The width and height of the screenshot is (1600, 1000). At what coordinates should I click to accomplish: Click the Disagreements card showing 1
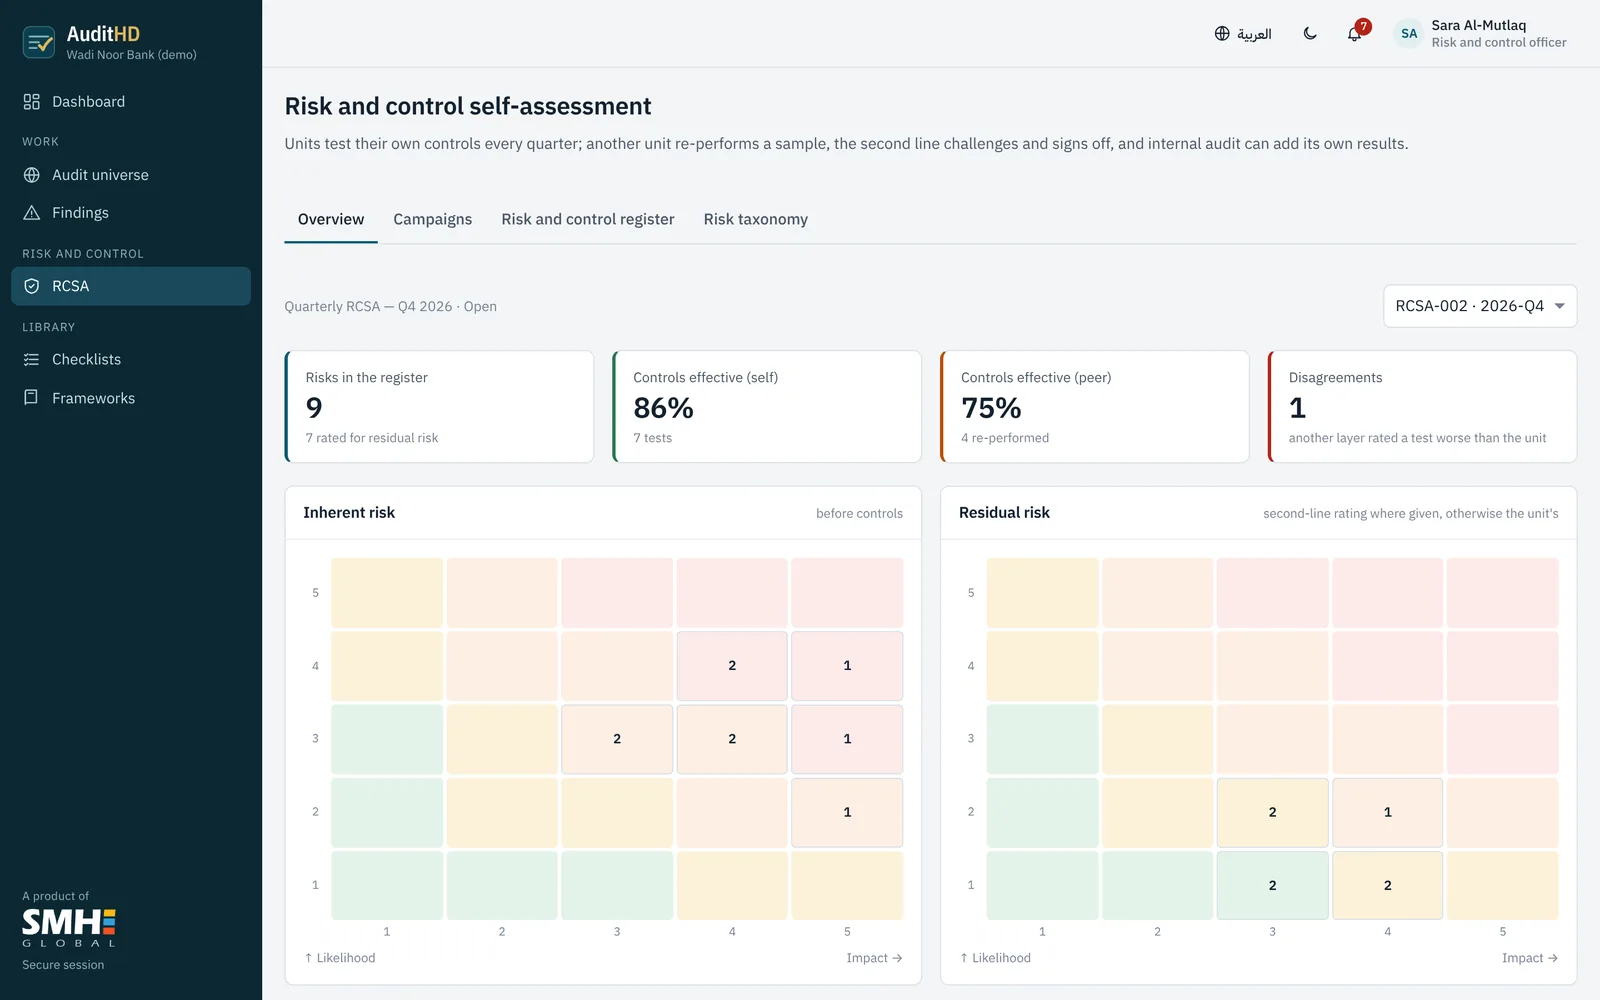1422,407
